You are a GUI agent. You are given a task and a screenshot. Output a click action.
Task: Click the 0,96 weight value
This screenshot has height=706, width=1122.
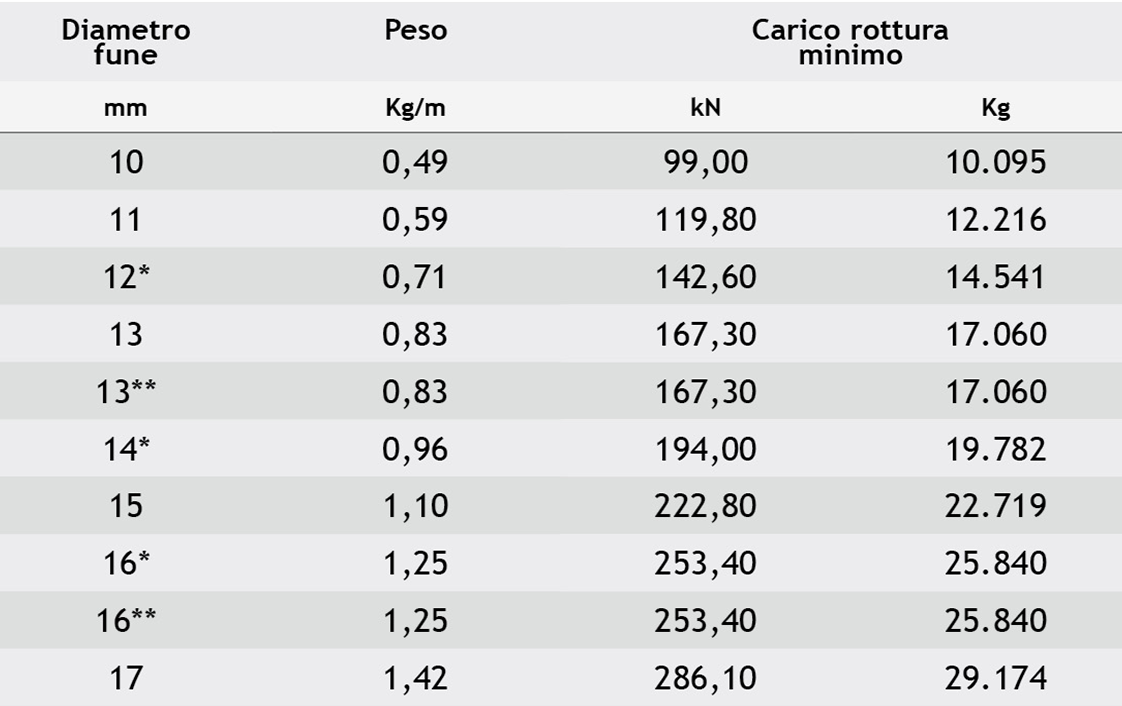click(416, 449)
